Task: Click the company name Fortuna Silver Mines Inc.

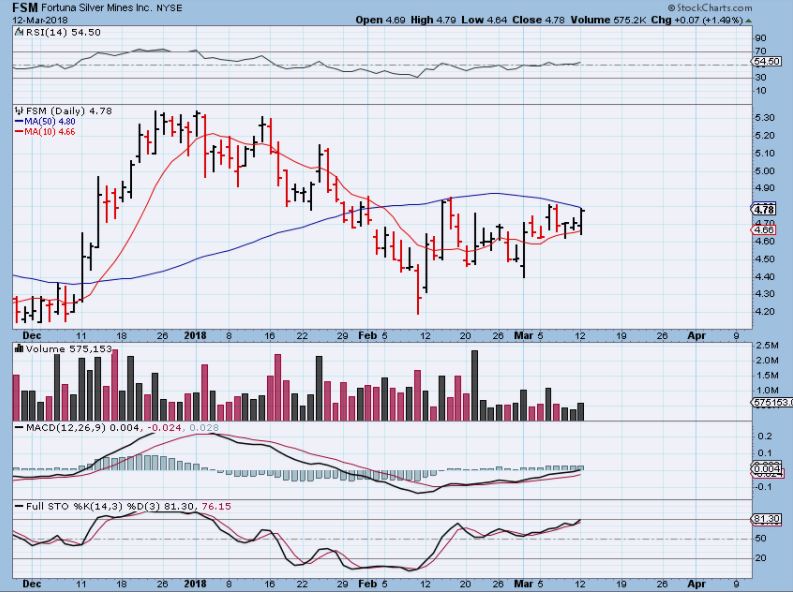Action: pos(95,8)
